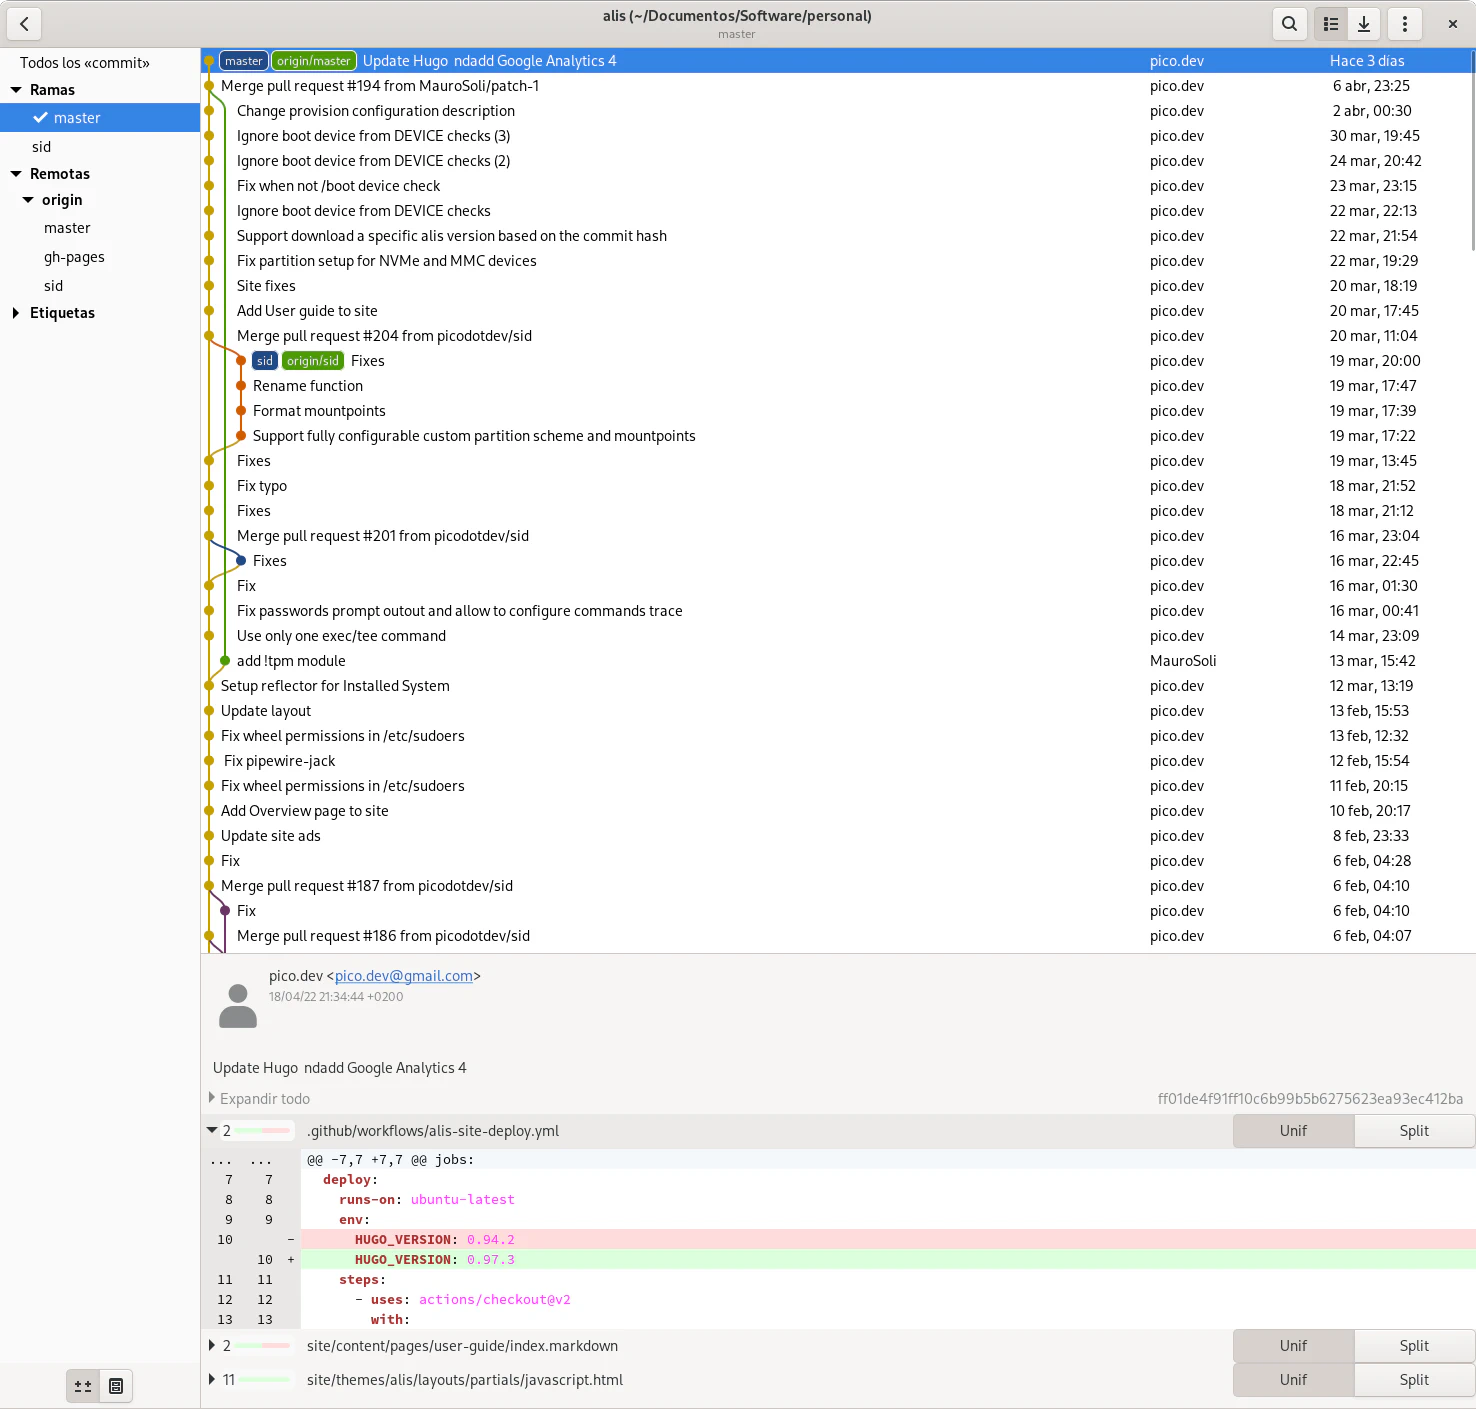Image resolution: width=1476 pixels, height=1409 pixels.
Task: Select Unif view for javascript.html diff
Action: 1293,1380
